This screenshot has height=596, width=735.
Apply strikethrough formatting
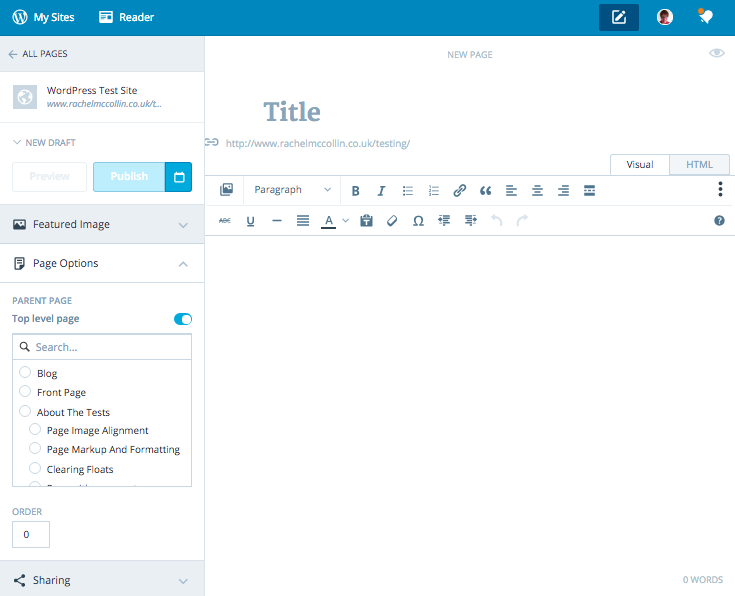click(x=225, y=220)
